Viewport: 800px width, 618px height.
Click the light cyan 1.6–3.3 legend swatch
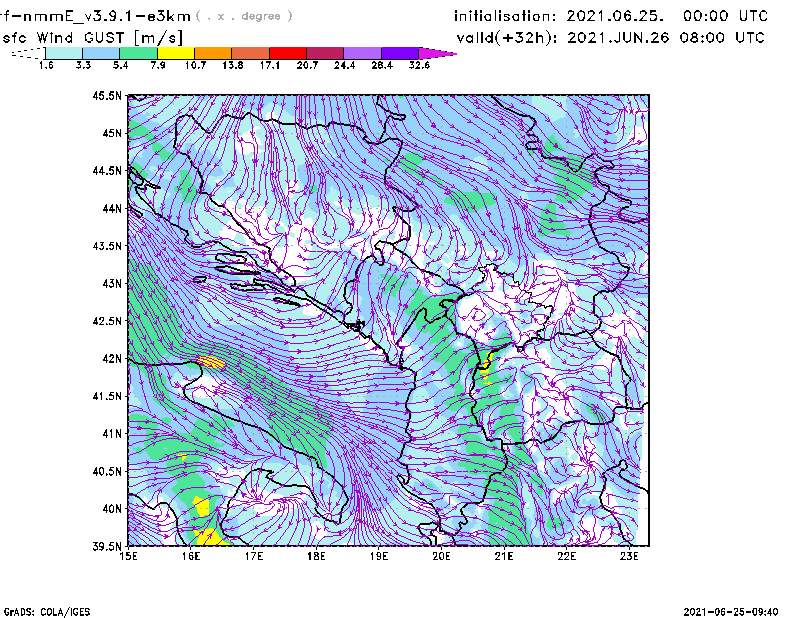point(64,53)
